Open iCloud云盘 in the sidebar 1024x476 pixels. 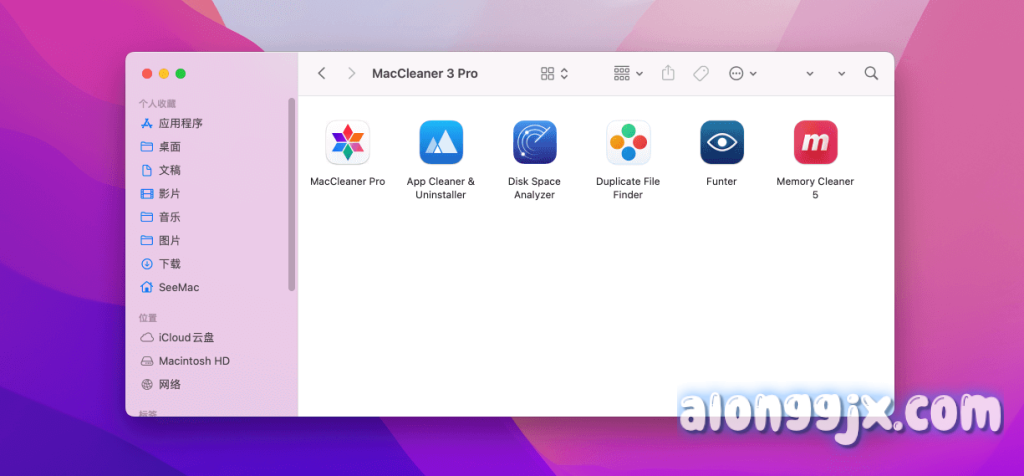coord(186,337)
